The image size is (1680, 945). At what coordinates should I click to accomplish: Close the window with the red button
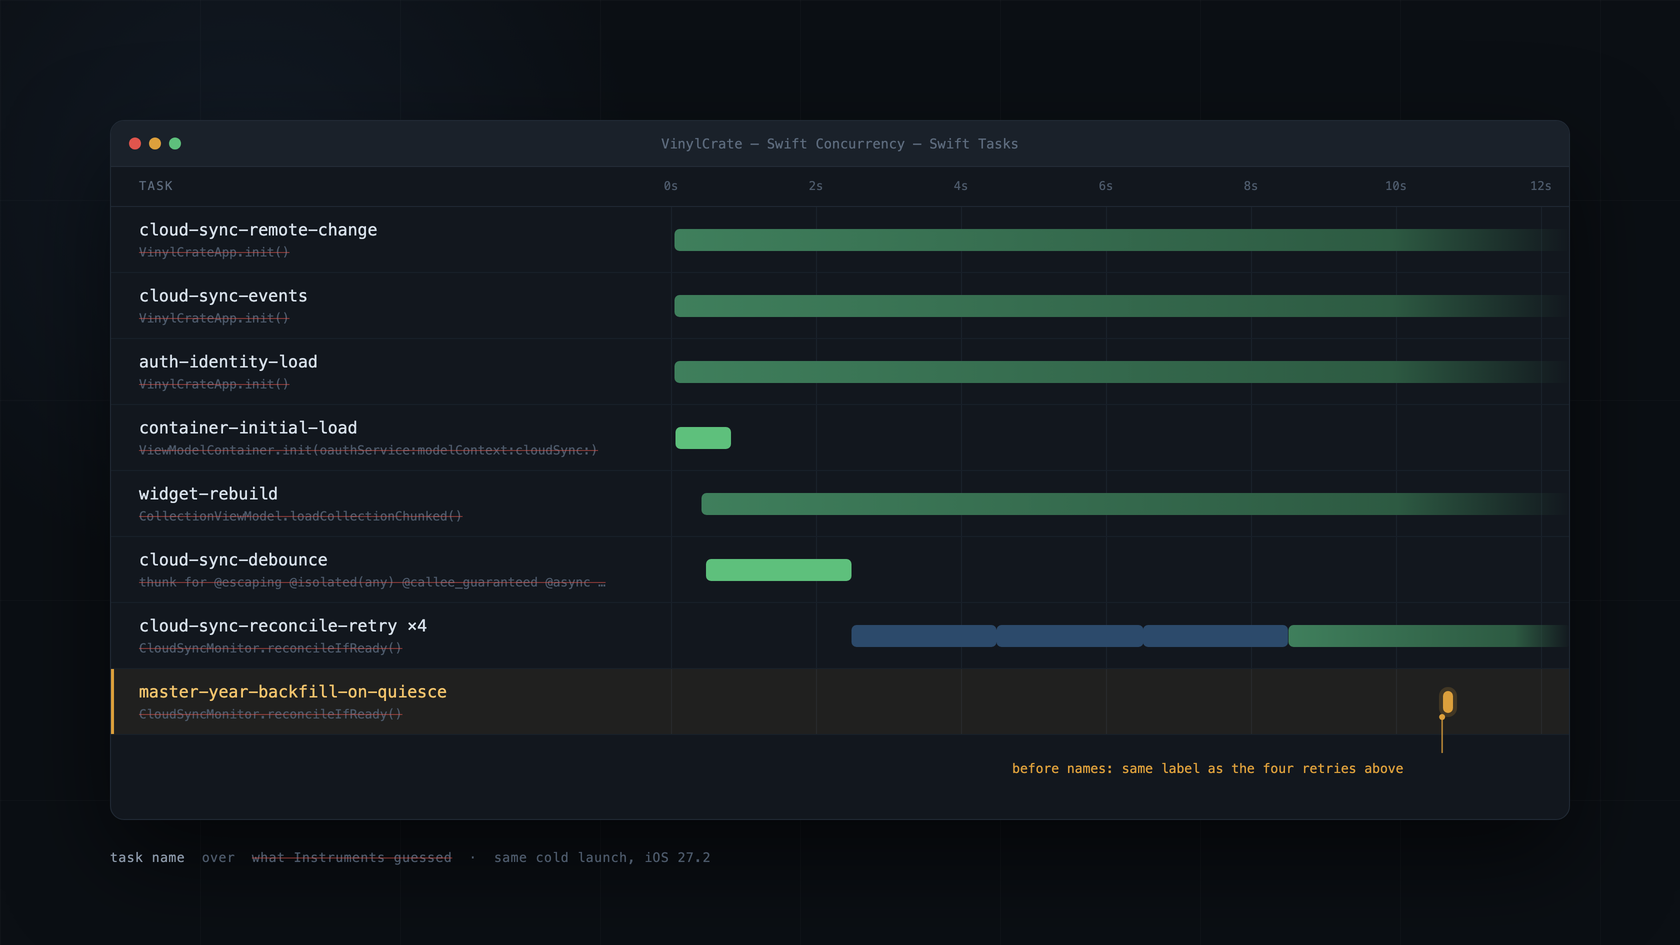coord(135,144)
